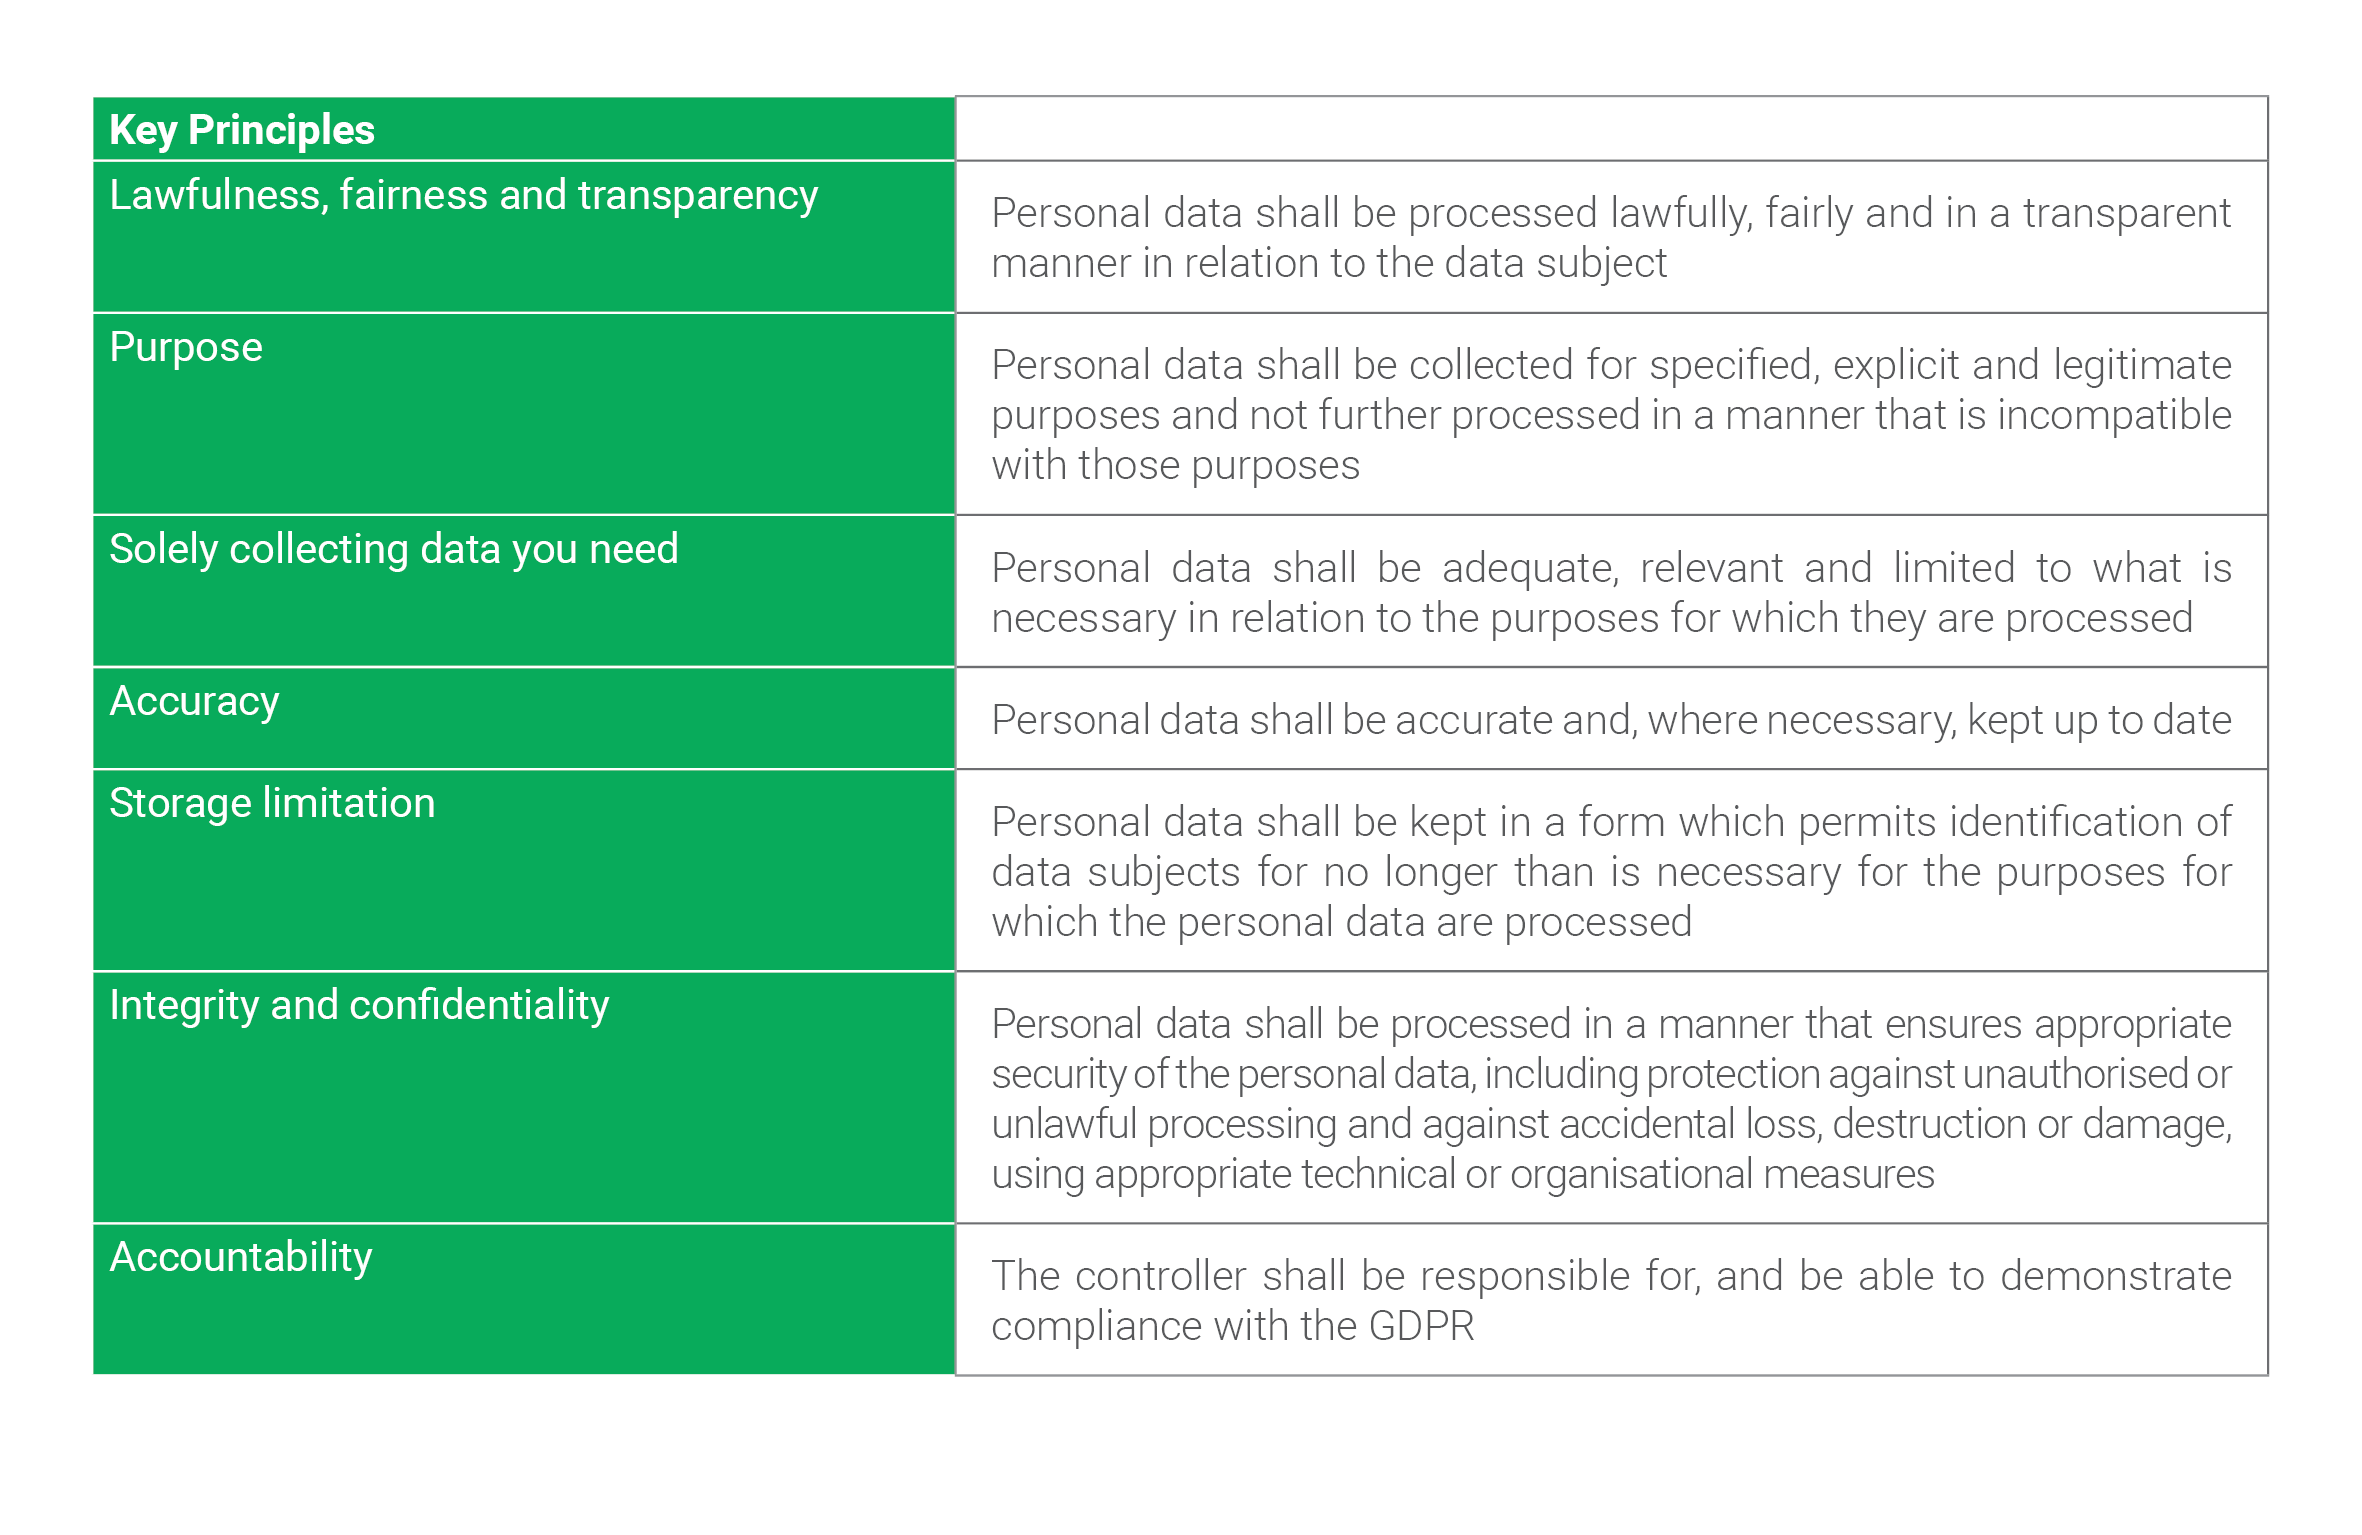2362x1535 pixels.
Task: Click the empty header cell beside Key Principles
Action: (1611, 129)
